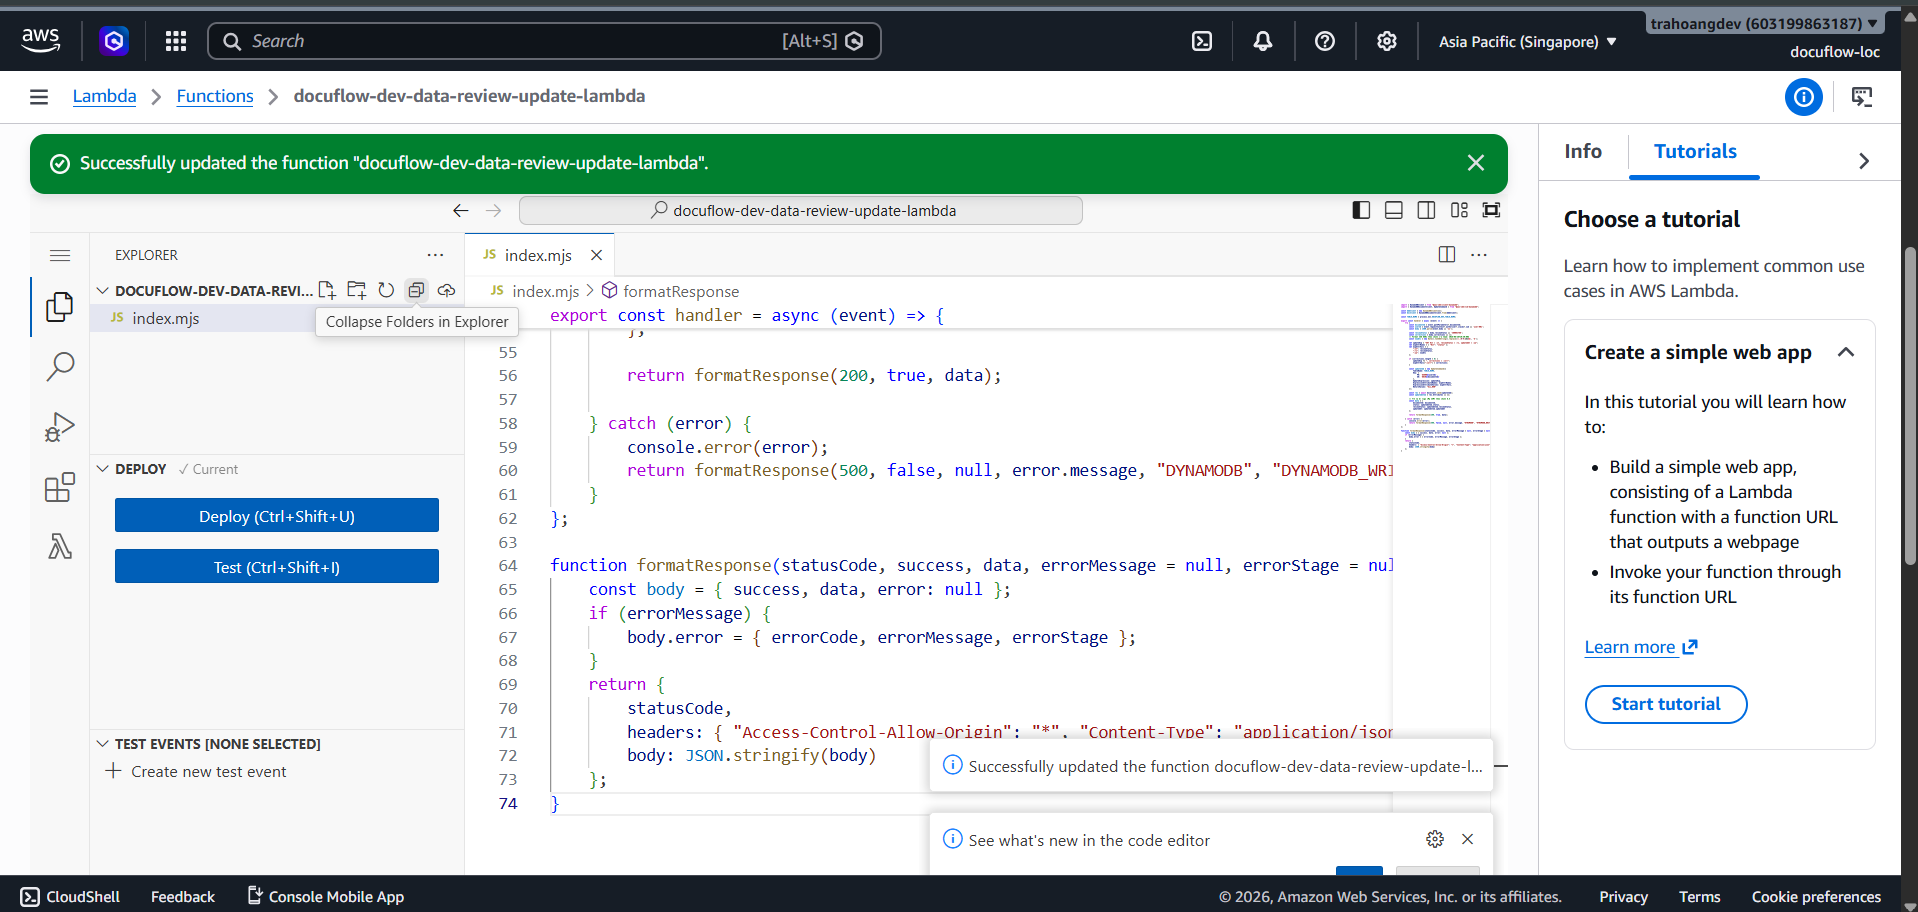Screen dimensions: 1918x912
Task: Switch to the Tutorials tab
Action: pos(1695,151)
